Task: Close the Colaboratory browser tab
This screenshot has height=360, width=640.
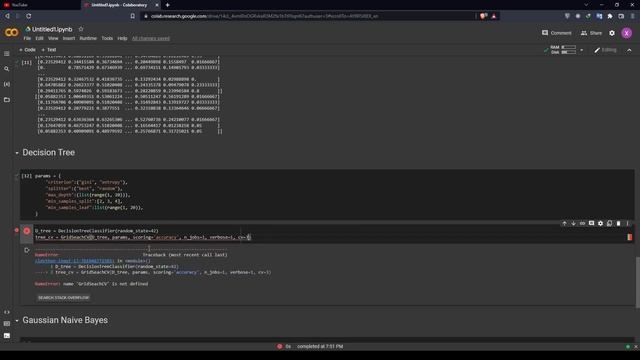Action: click(157, 5)
